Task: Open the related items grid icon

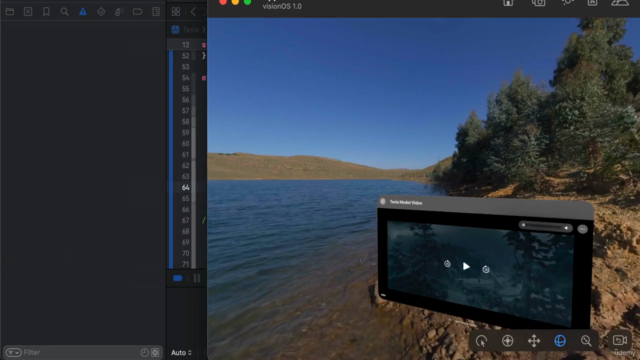Action: 176,11
